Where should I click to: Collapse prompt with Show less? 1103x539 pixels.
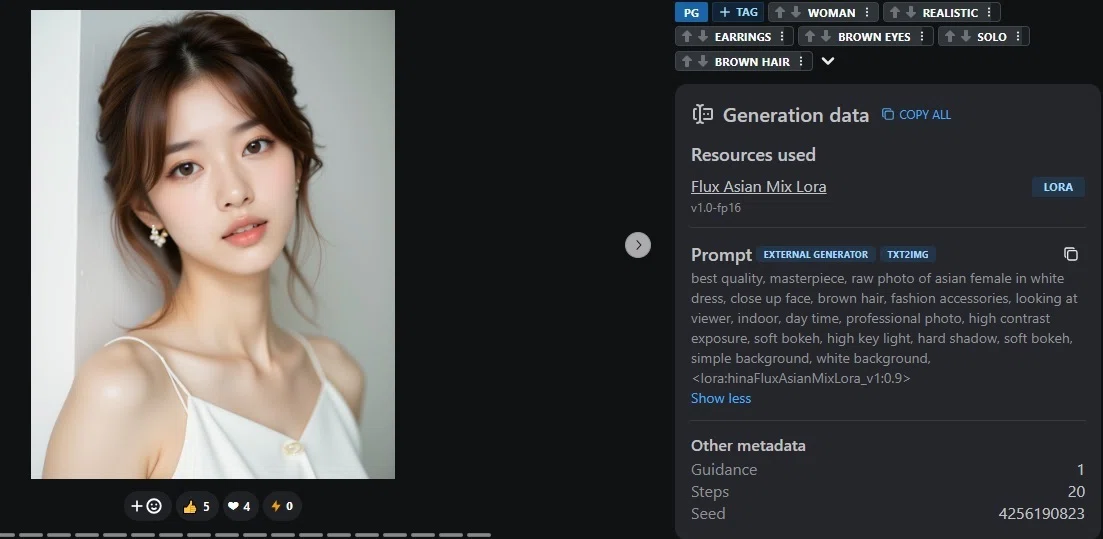pyautogui.click(x=720, y=398)
